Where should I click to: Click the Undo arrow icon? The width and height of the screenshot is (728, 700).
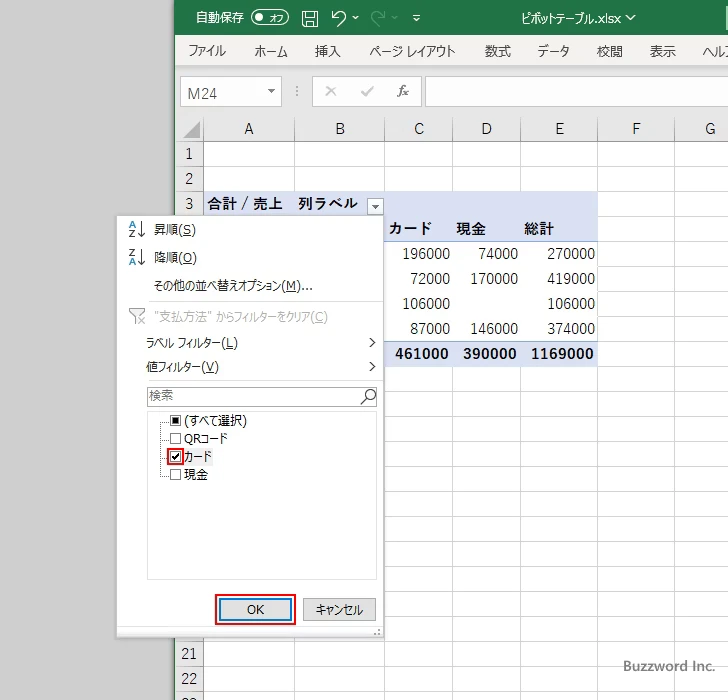click(338, 18)
